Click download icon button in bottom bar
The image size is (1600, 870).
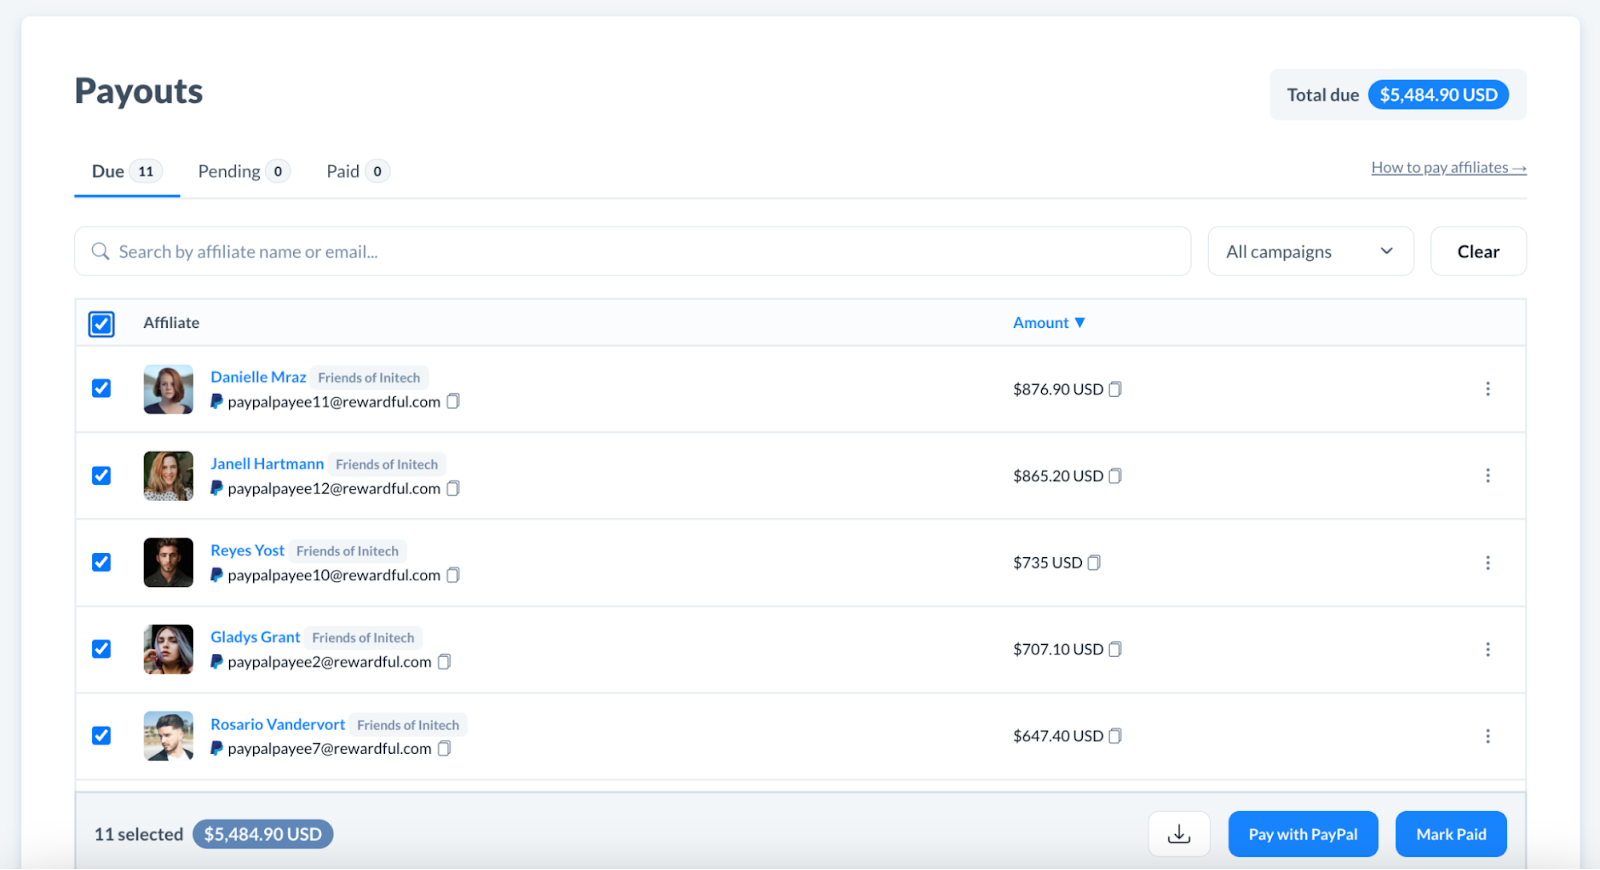coord(1179,834)
